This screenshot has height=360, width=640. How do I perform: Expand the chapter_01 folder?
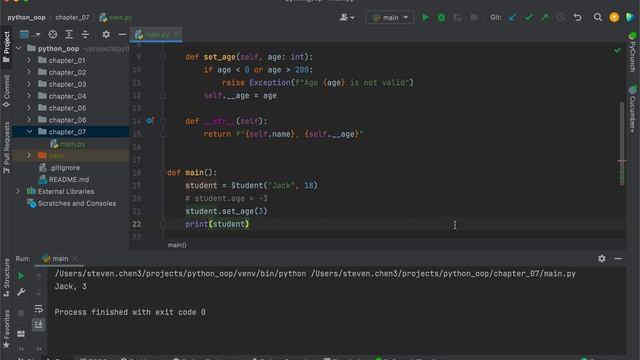pos(29,60)
